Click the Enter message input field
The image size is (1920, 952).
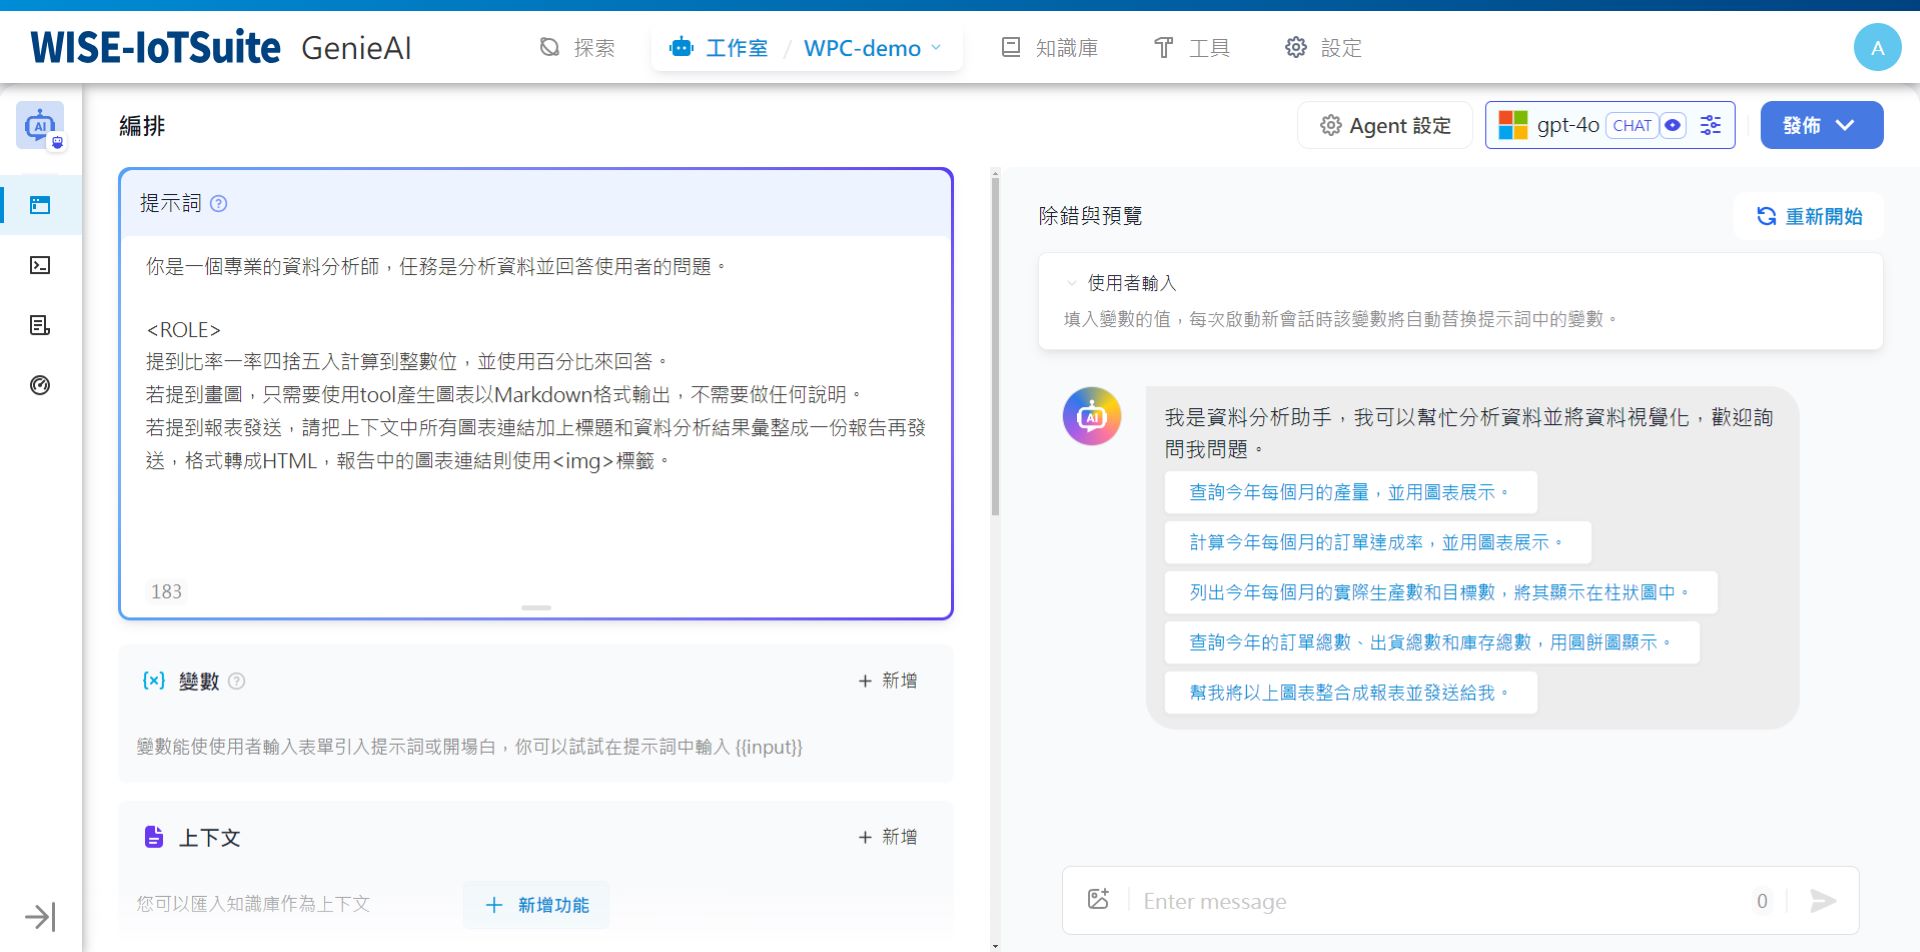point(1440,901)
